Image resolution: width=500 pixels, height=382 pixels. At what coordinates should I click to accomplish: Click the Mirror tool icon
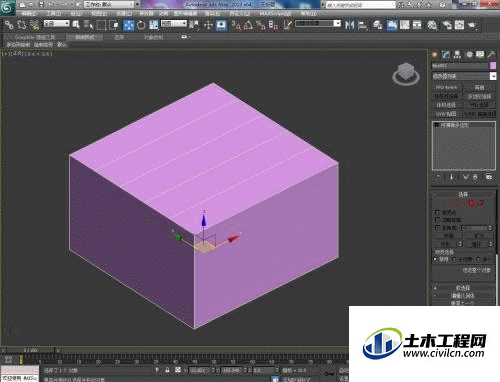click(350, 25)
